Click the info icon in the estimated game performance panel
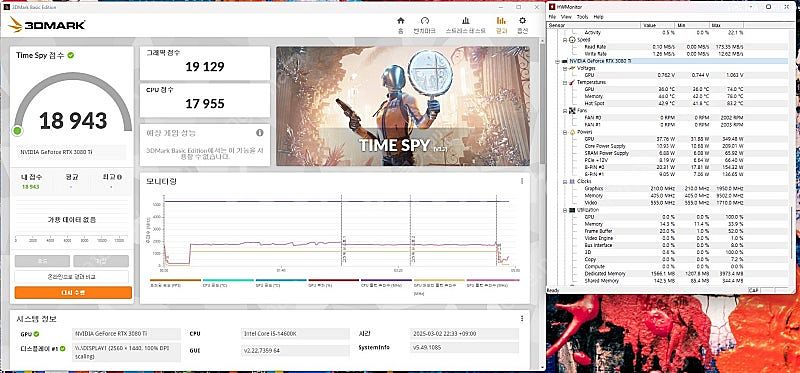Screen dimensions: 800x373 260,133
